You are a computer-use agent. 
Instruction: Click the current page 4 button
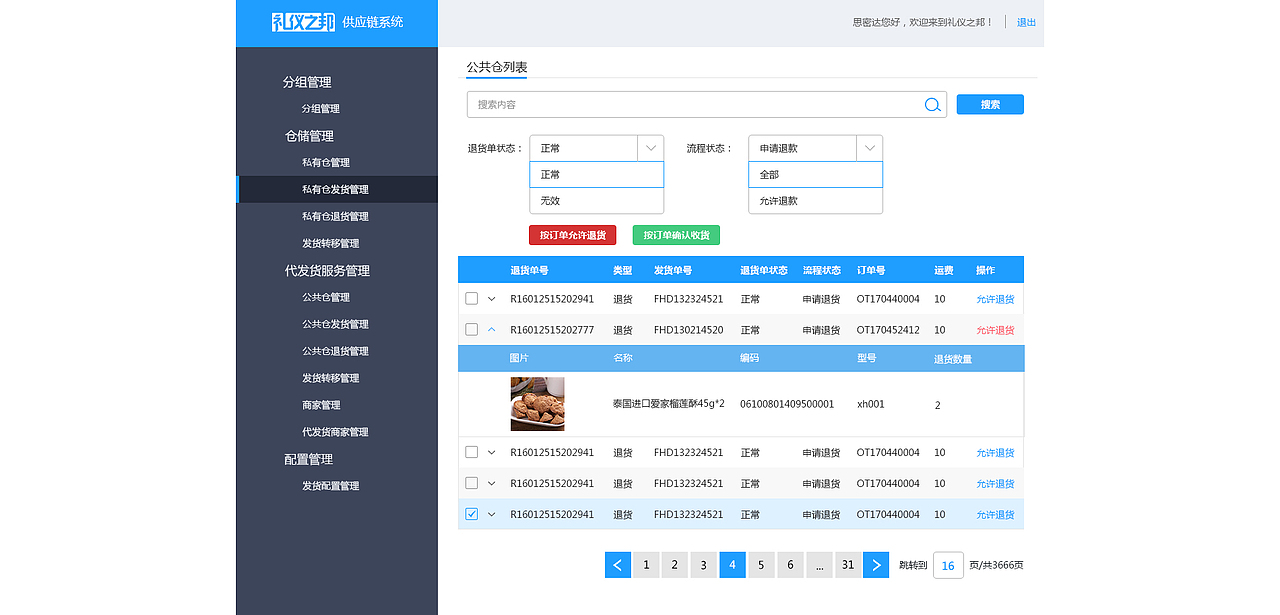point(733,565)
